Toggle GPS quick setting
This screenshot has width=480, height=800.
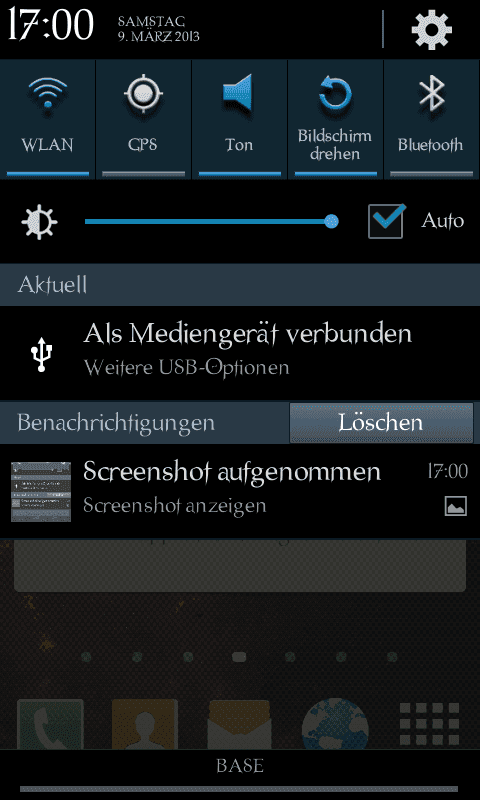coord(143,119)
